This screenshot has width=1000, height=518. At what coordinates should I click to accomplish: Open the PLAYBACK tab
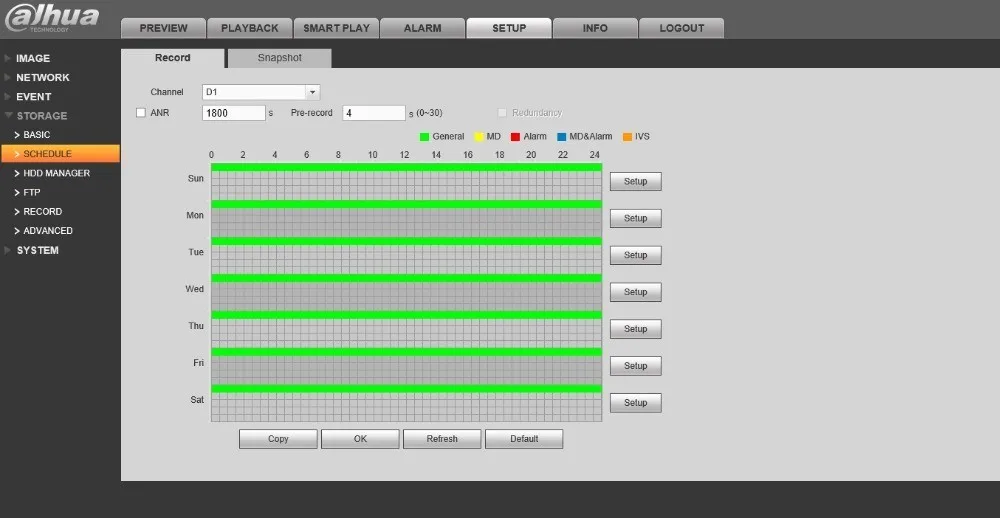coord(250,28)
